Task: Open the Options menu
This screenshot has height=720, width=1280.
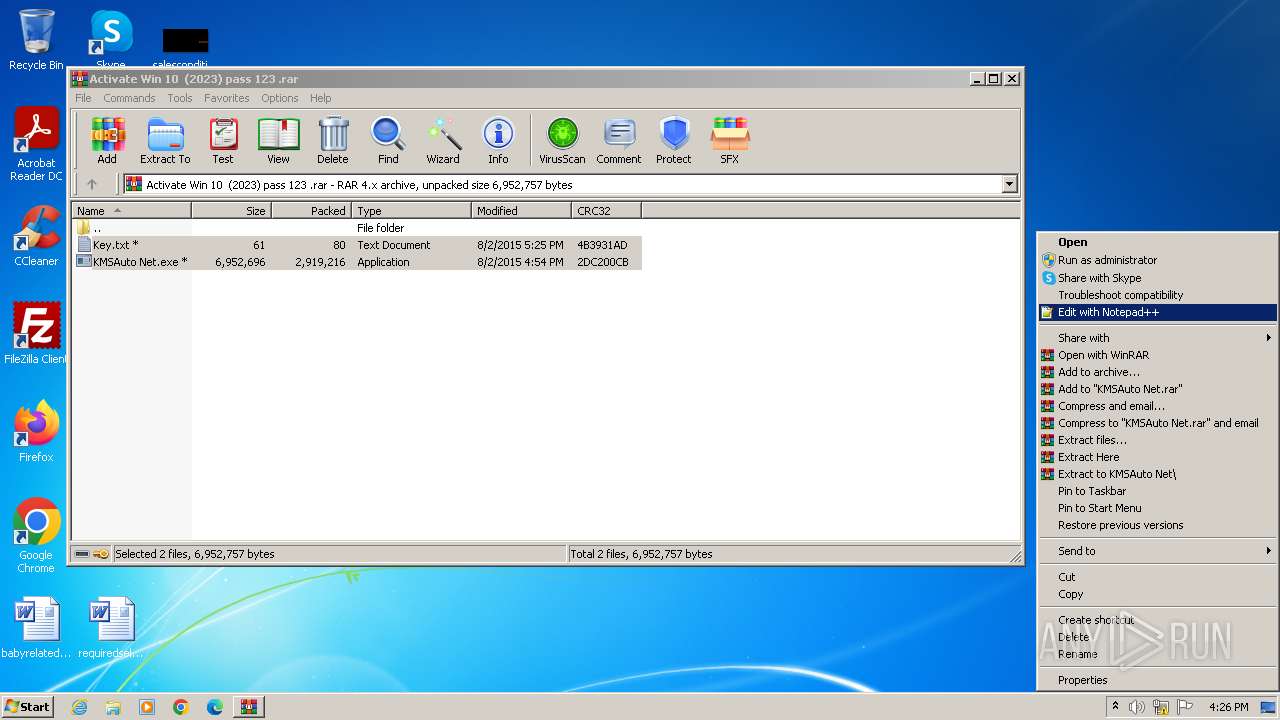Action: (280, 98)
